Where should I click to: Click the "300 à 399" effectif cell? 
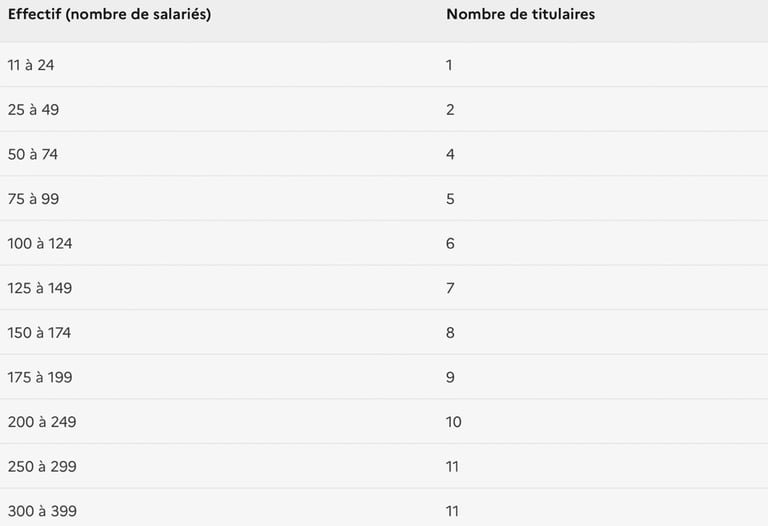click(x=42, y=511)
